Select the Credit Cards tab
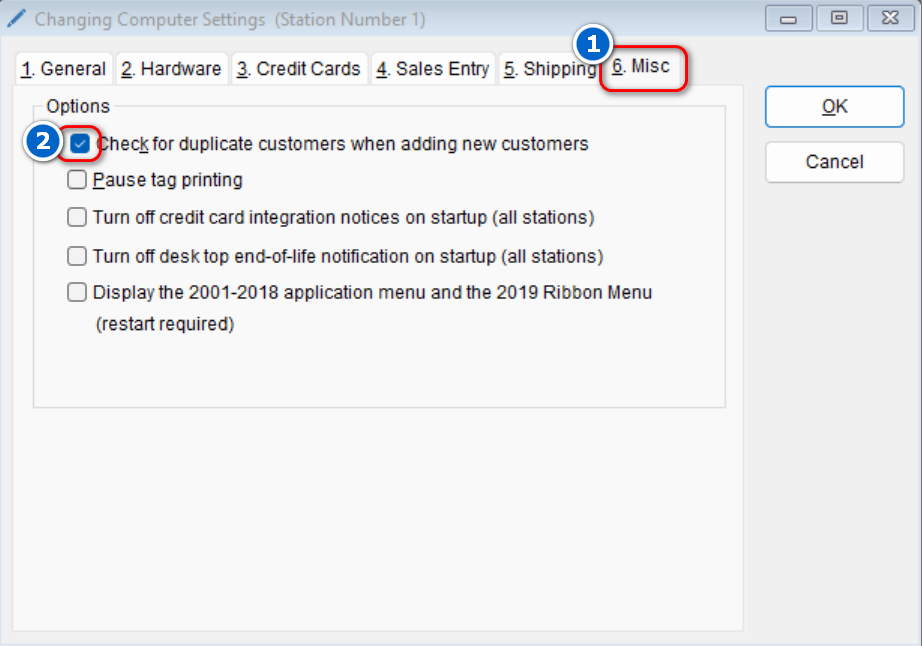Image resolution: width=922 pixels, height=646 pixels. [x=299, y=69]
